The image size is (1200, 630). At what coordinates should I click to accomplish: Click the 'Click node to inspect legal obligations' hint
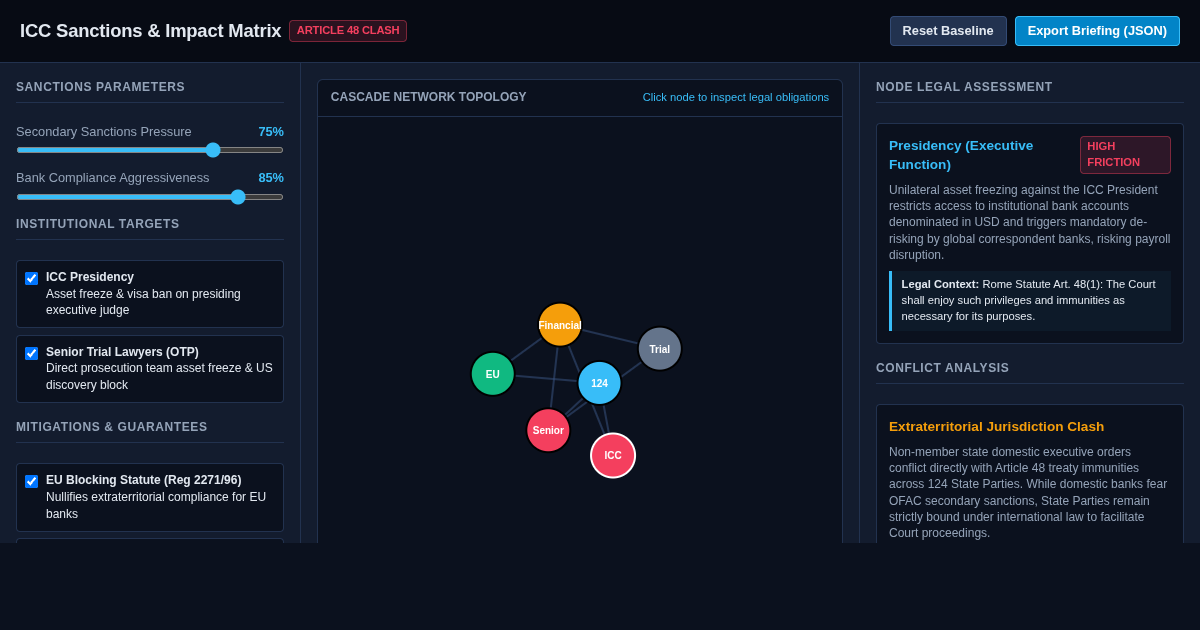[736, 97]
